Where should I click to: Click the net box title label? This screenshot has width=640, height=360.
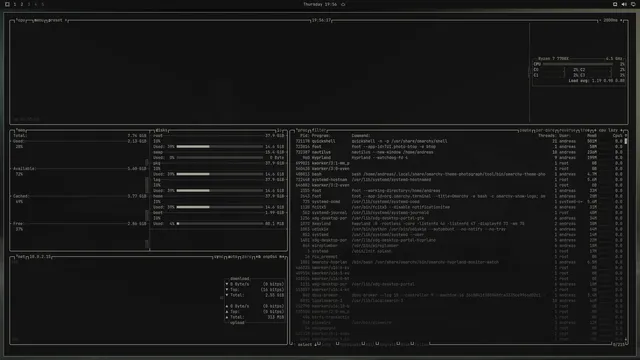[x=20, y=257]
